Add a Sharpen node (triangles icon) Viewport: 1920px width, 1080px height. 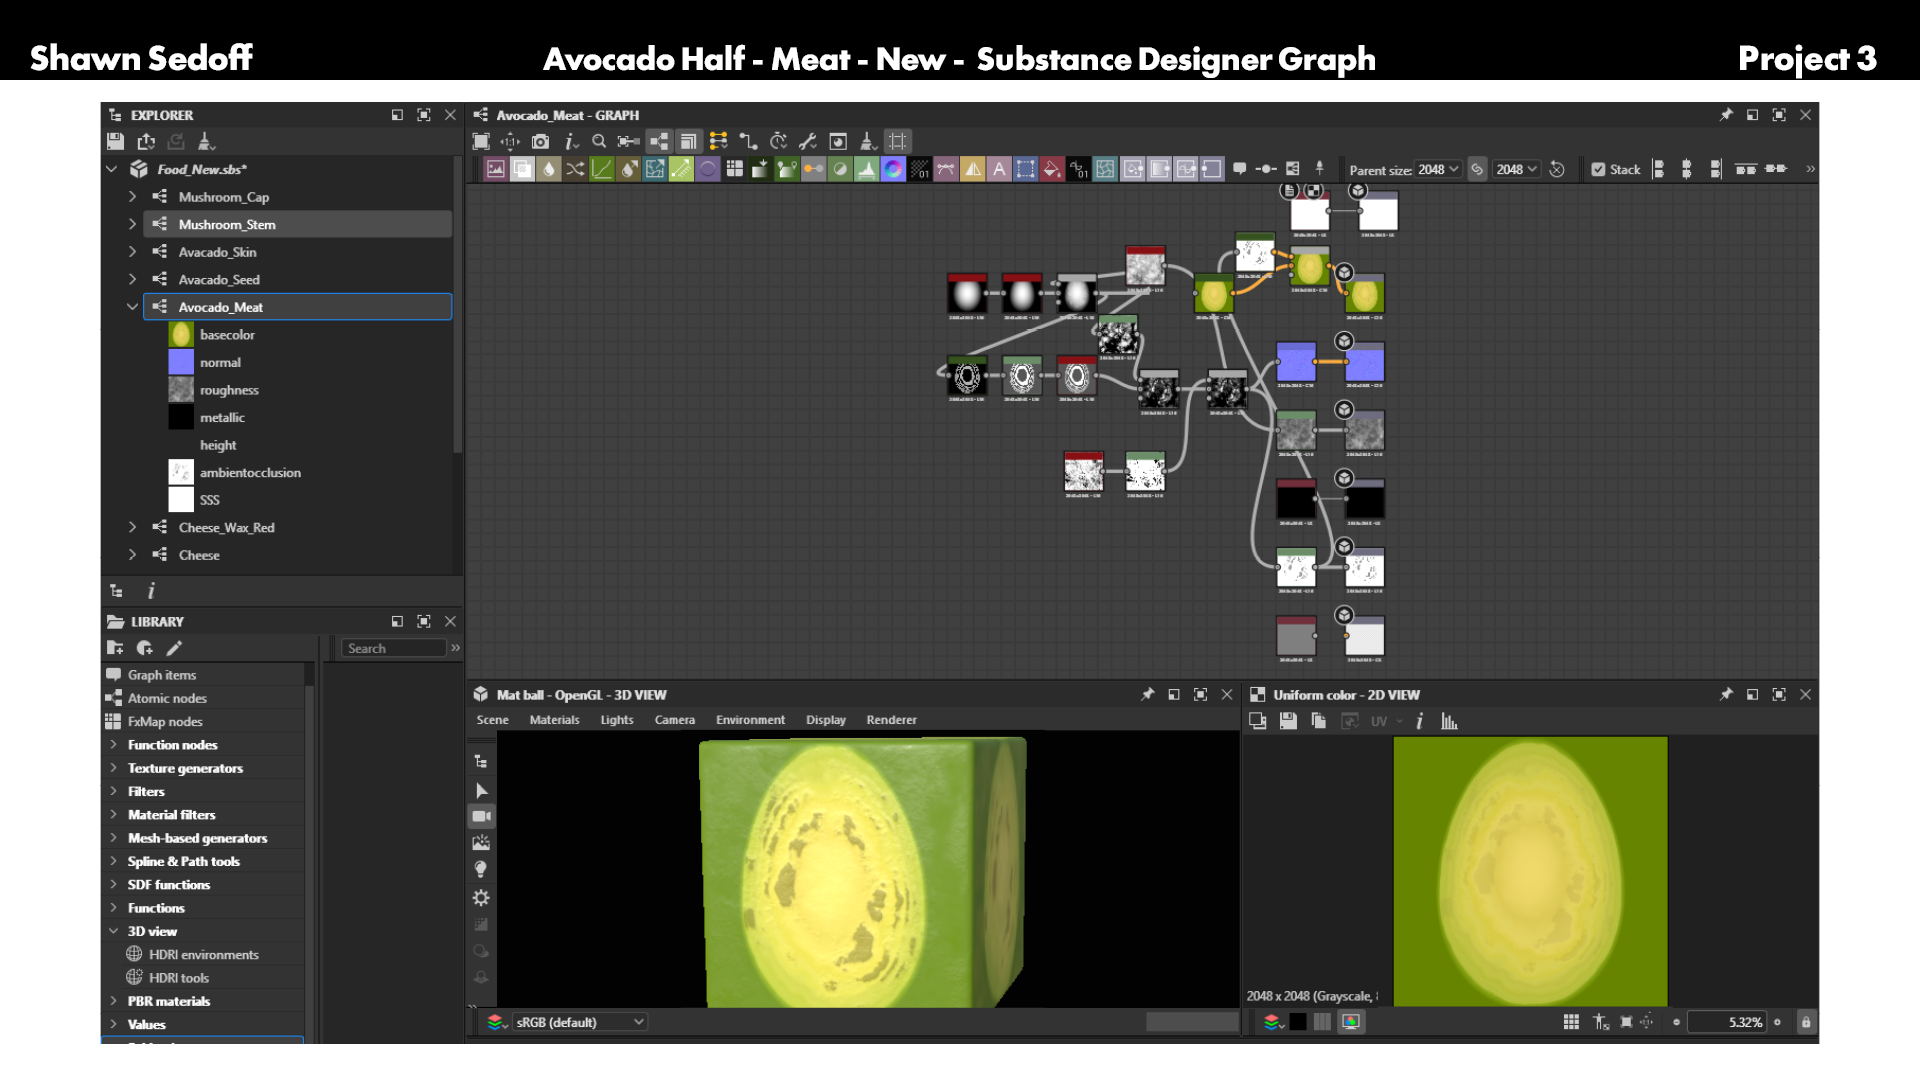coord(973,169)
